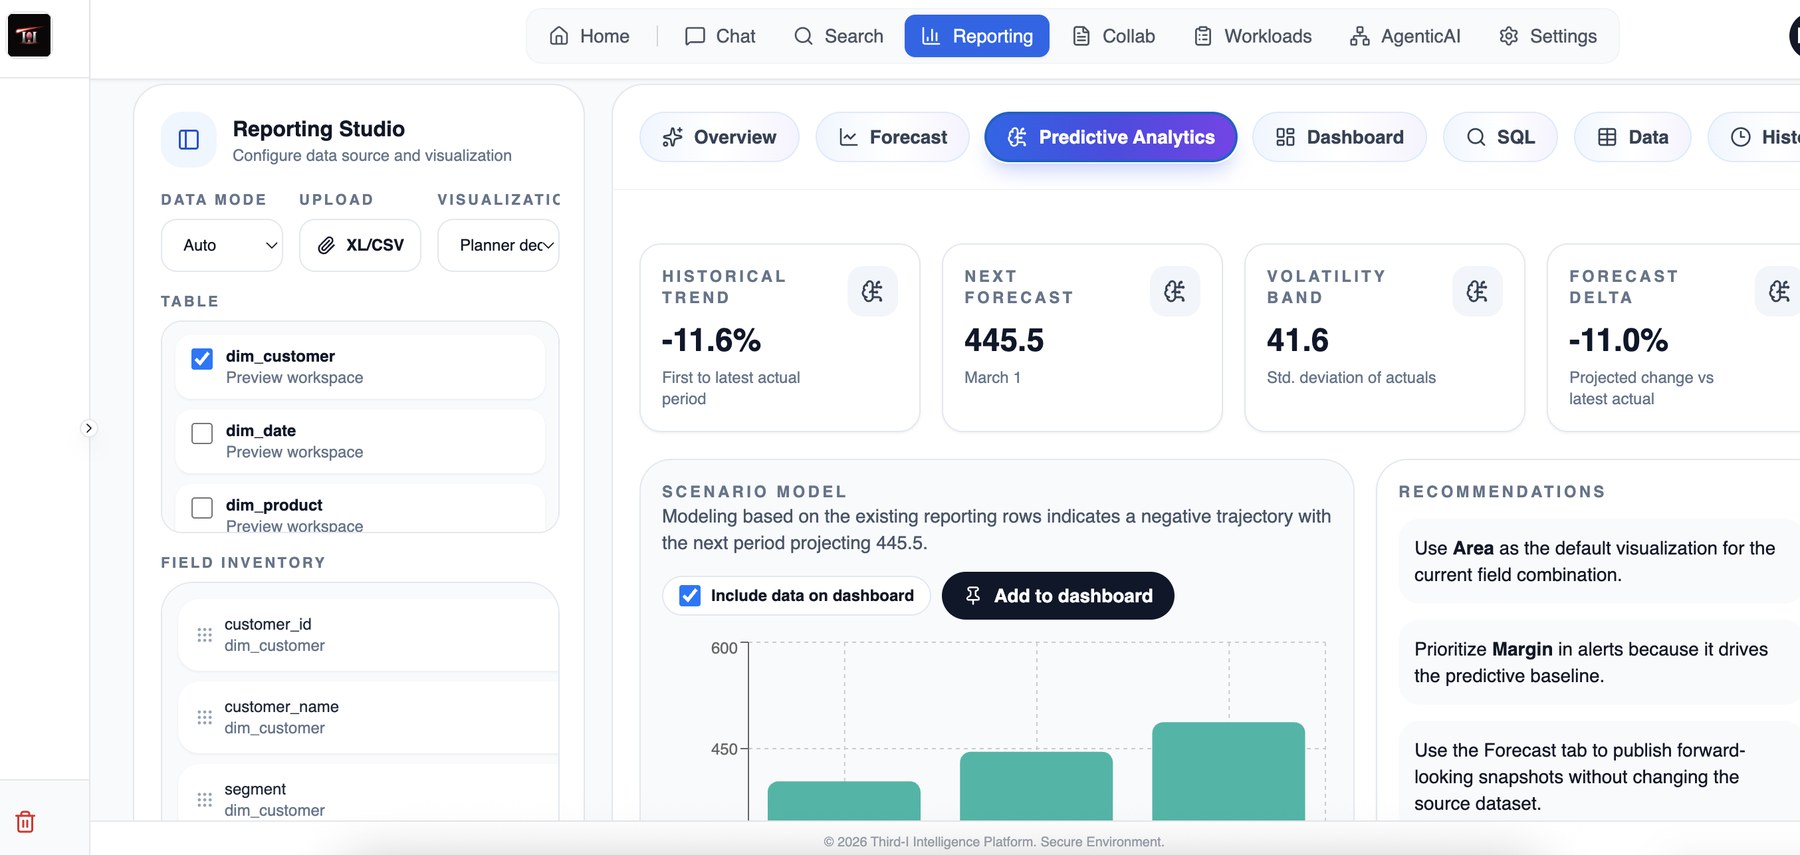Click the Prioritize Margin recommendation
1800x855 pixels.
point(1599,662)
